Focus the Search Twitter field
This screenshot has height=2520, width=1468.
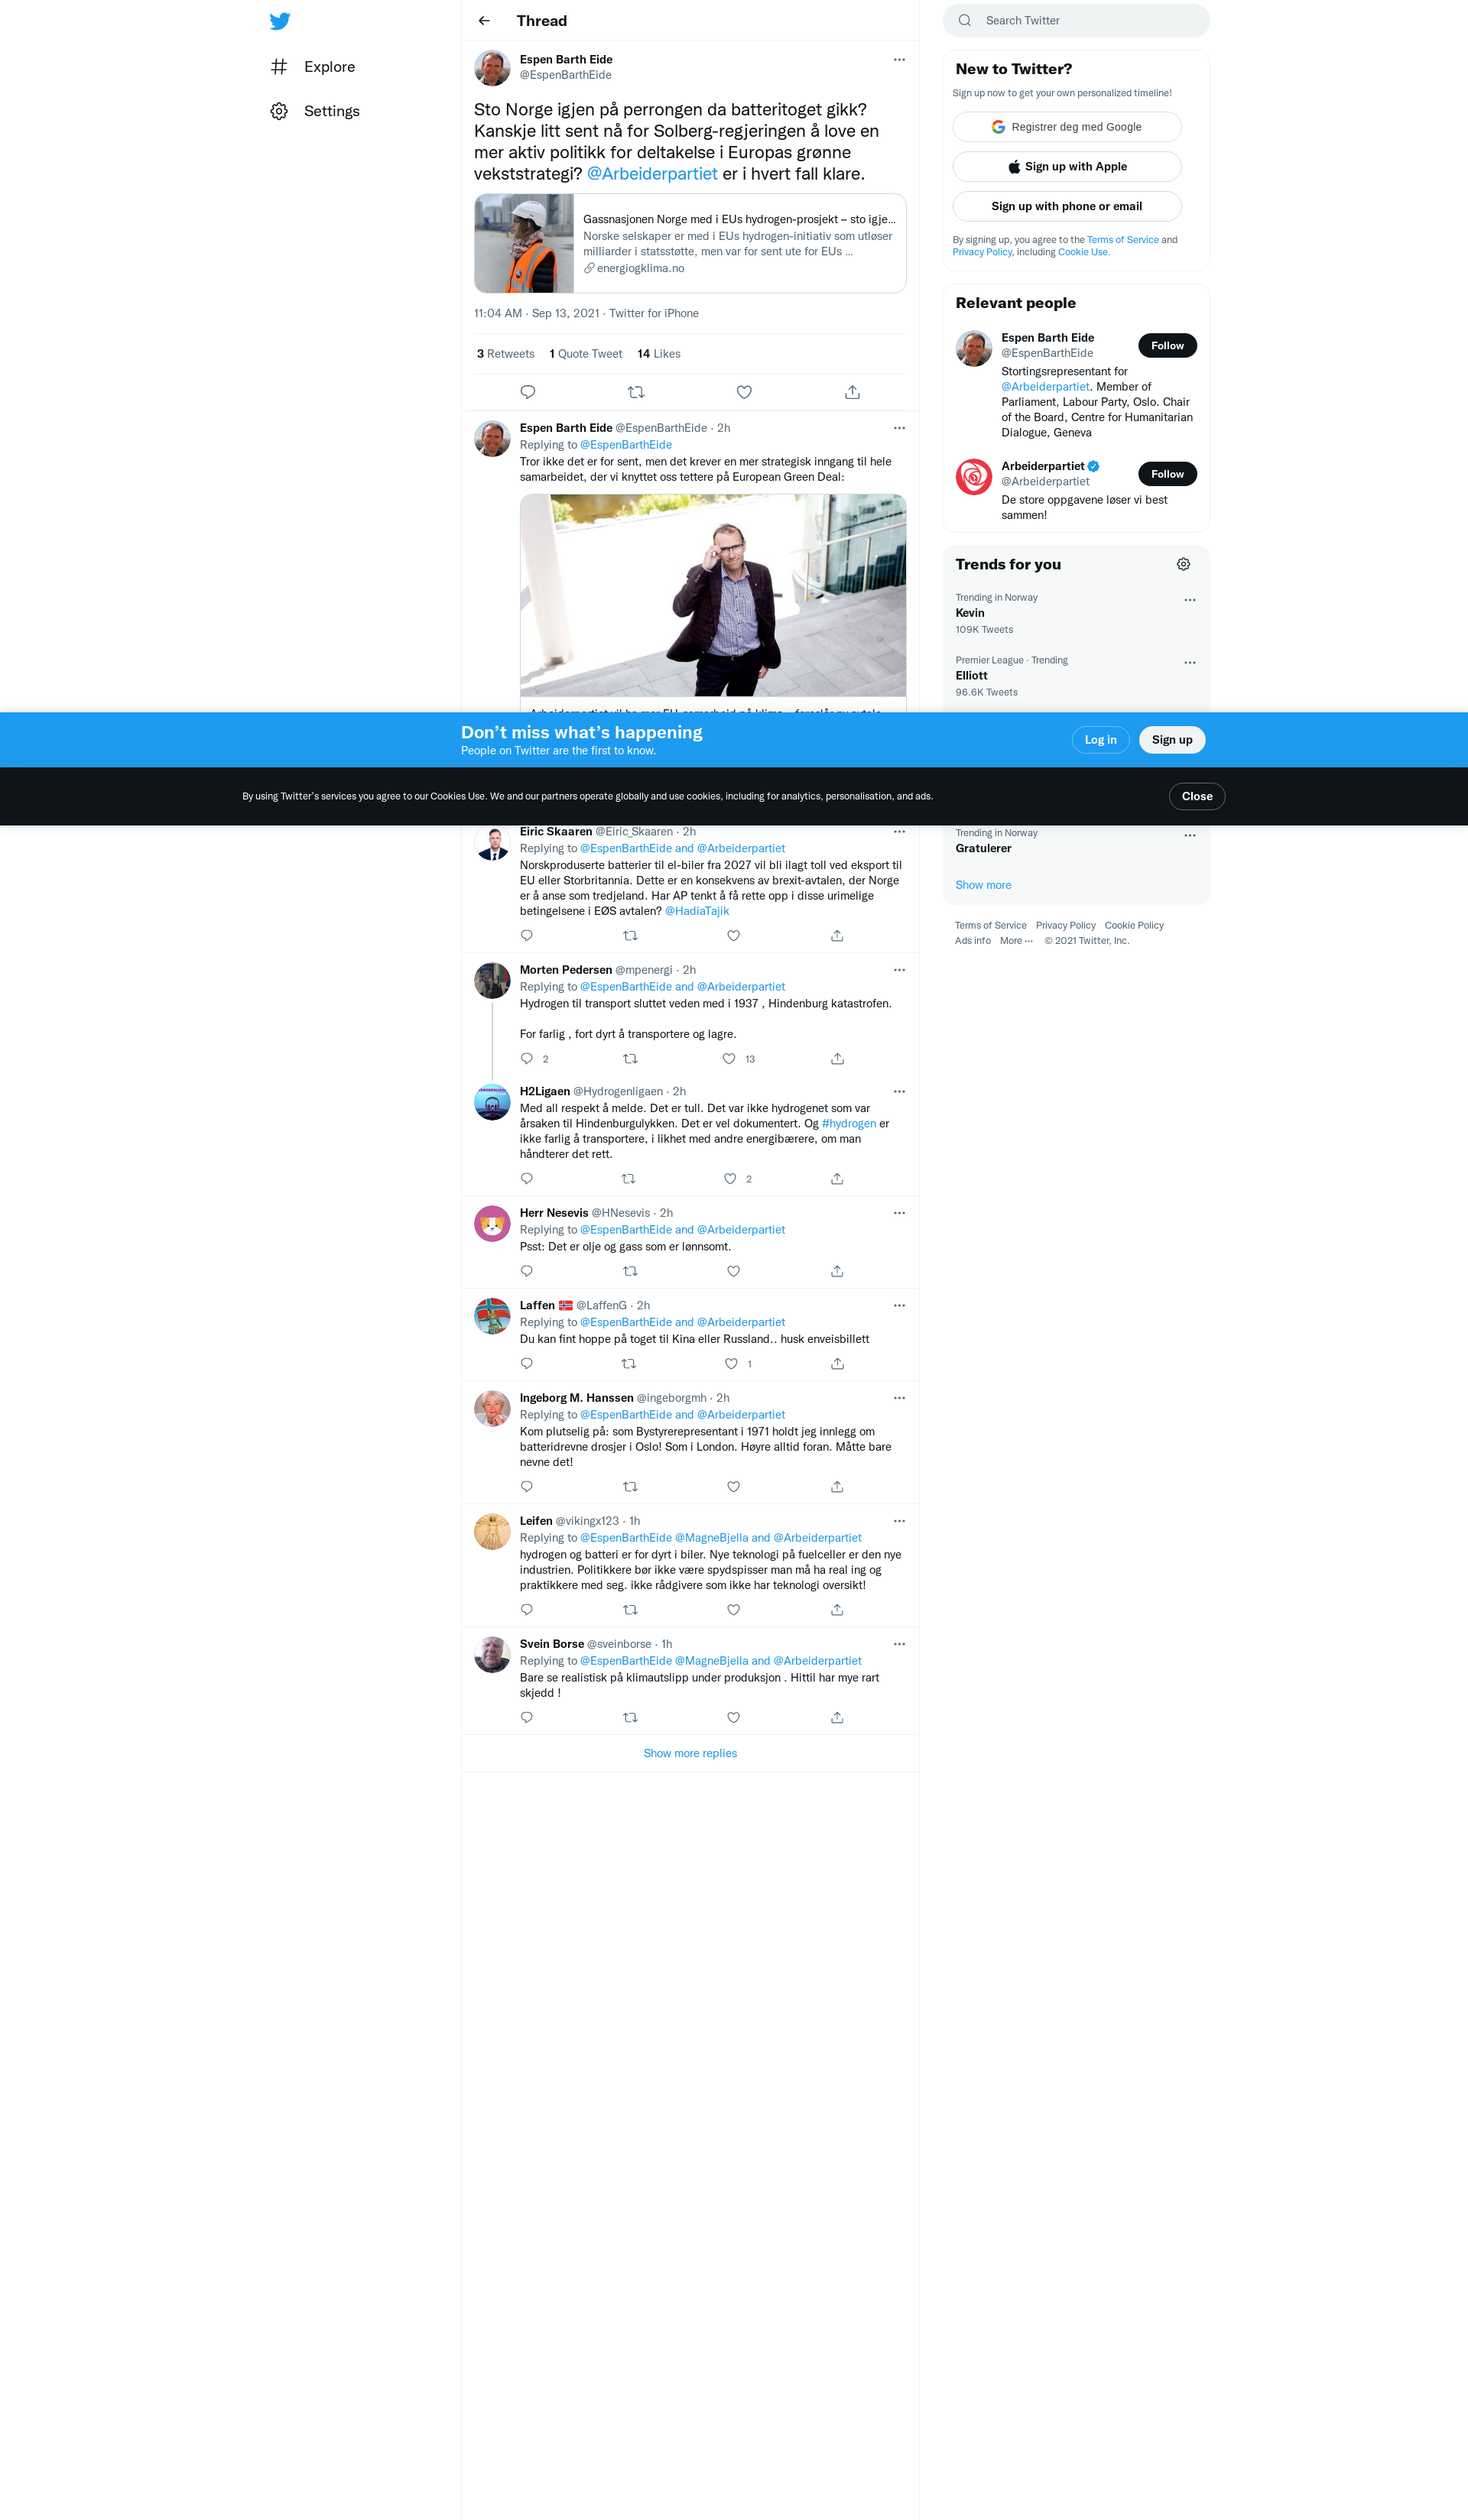pos(1076,20)
